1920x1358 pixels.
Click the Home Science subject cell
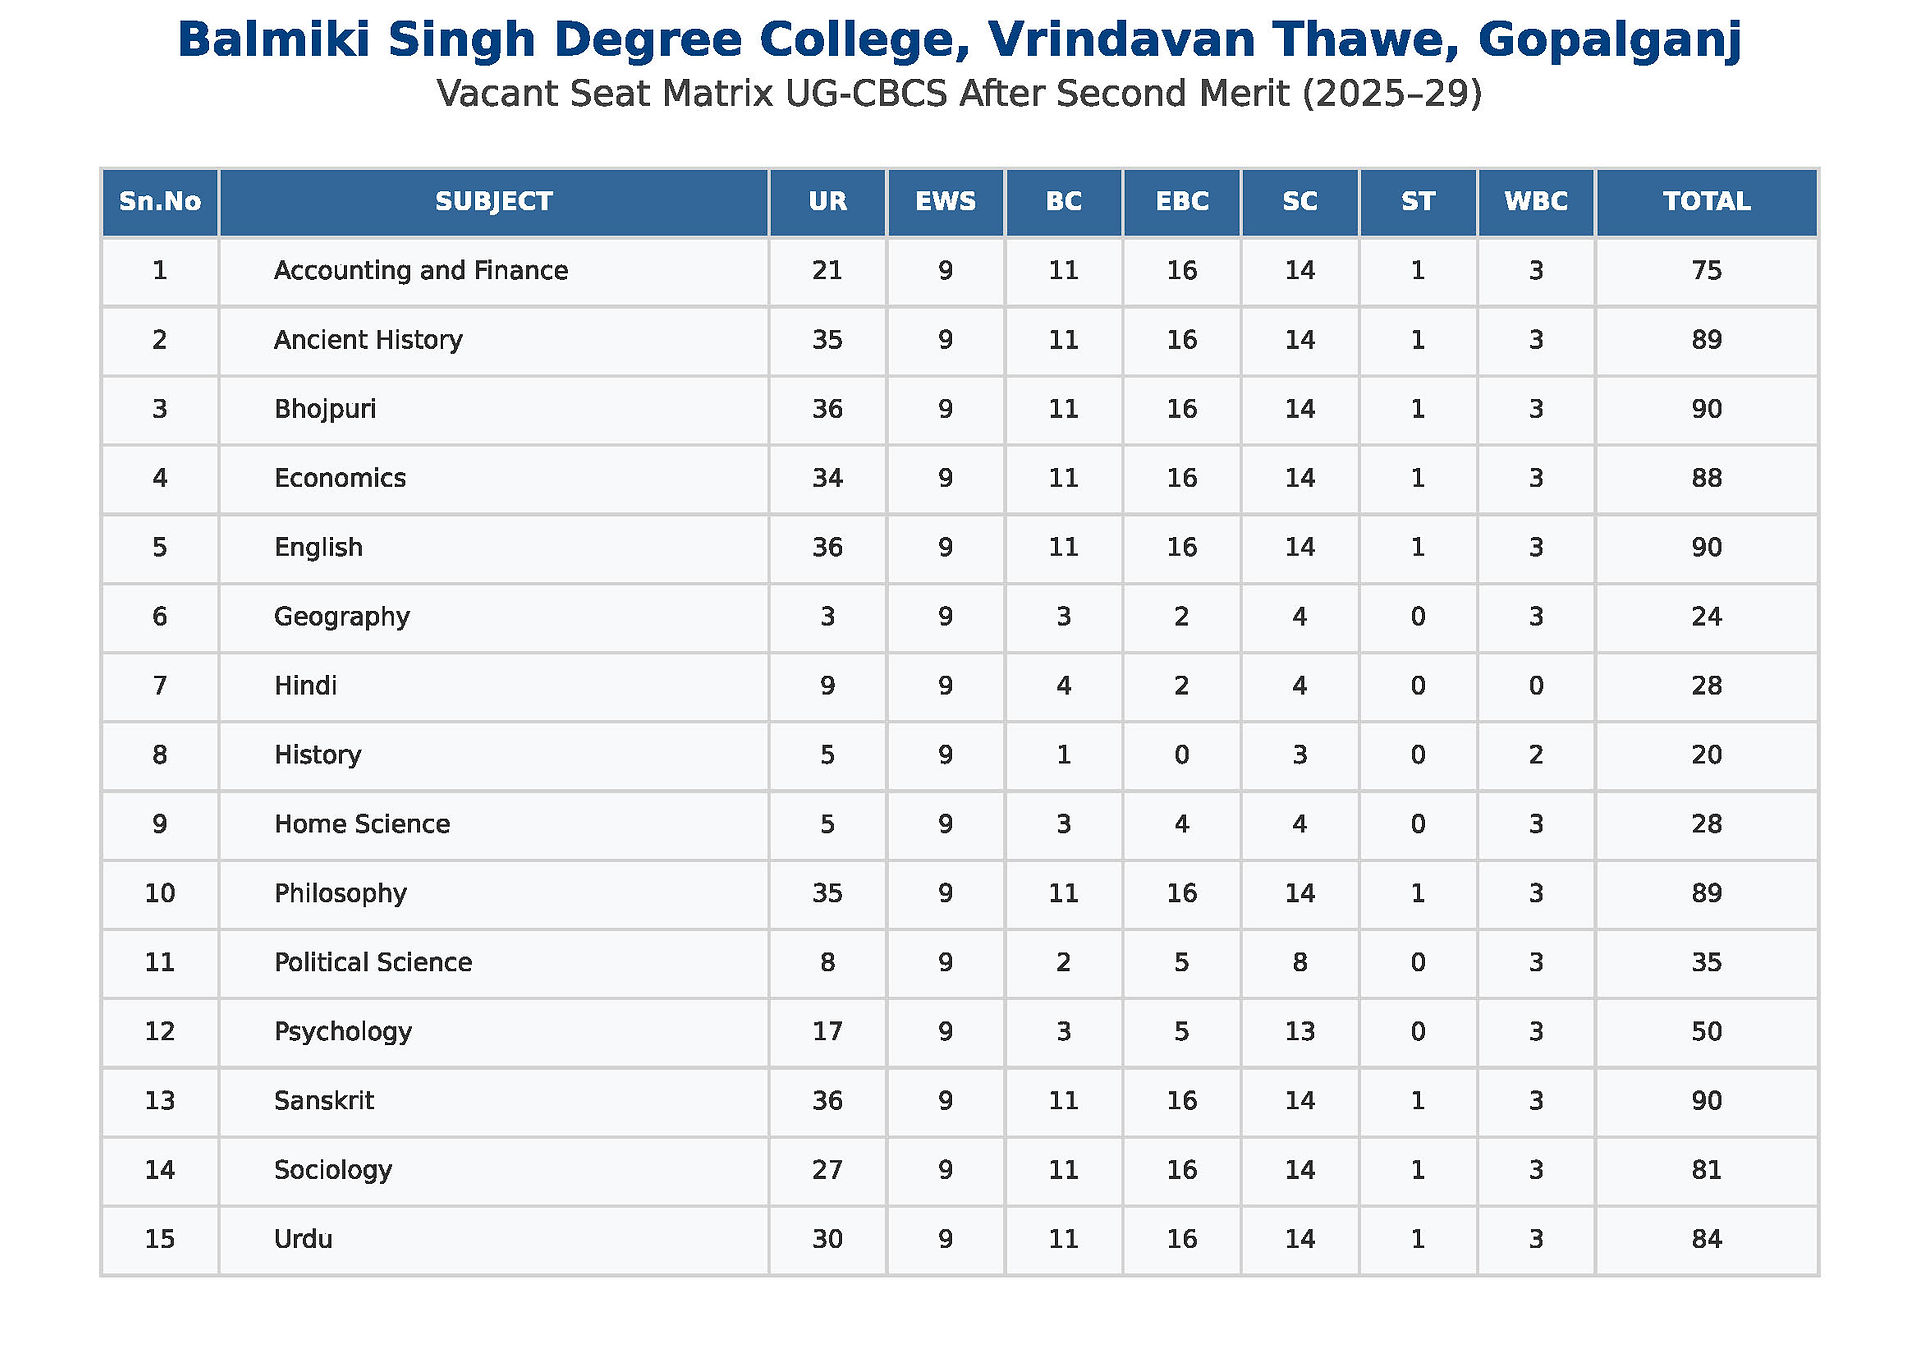493,824
